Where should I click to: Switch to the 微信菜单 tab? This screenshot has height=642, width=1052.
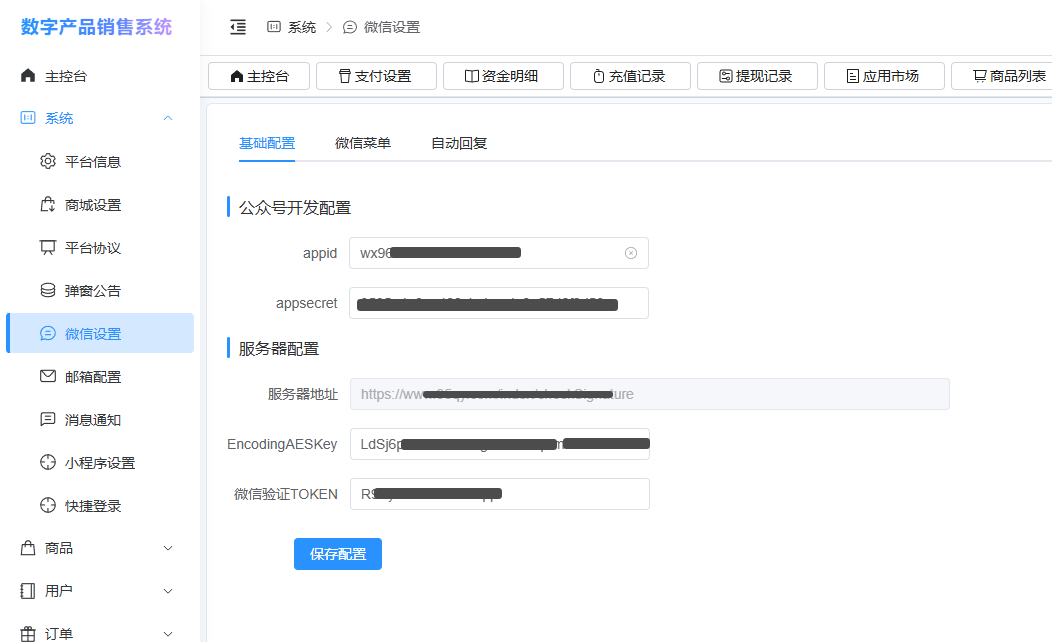pos(363,143)
